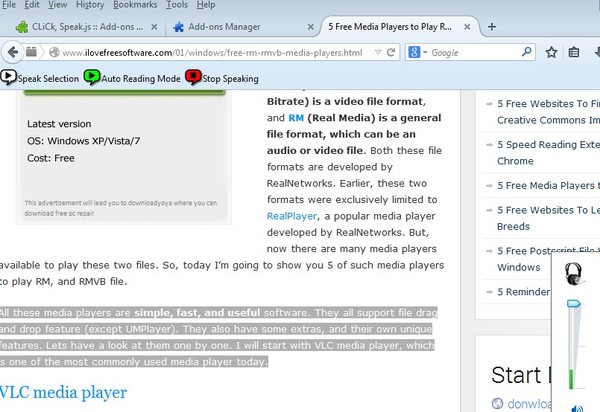Click the donwload link under Start heading
The height and width of the screenshot is (412, 600).
pyautogui.click(x=530, y=404)
